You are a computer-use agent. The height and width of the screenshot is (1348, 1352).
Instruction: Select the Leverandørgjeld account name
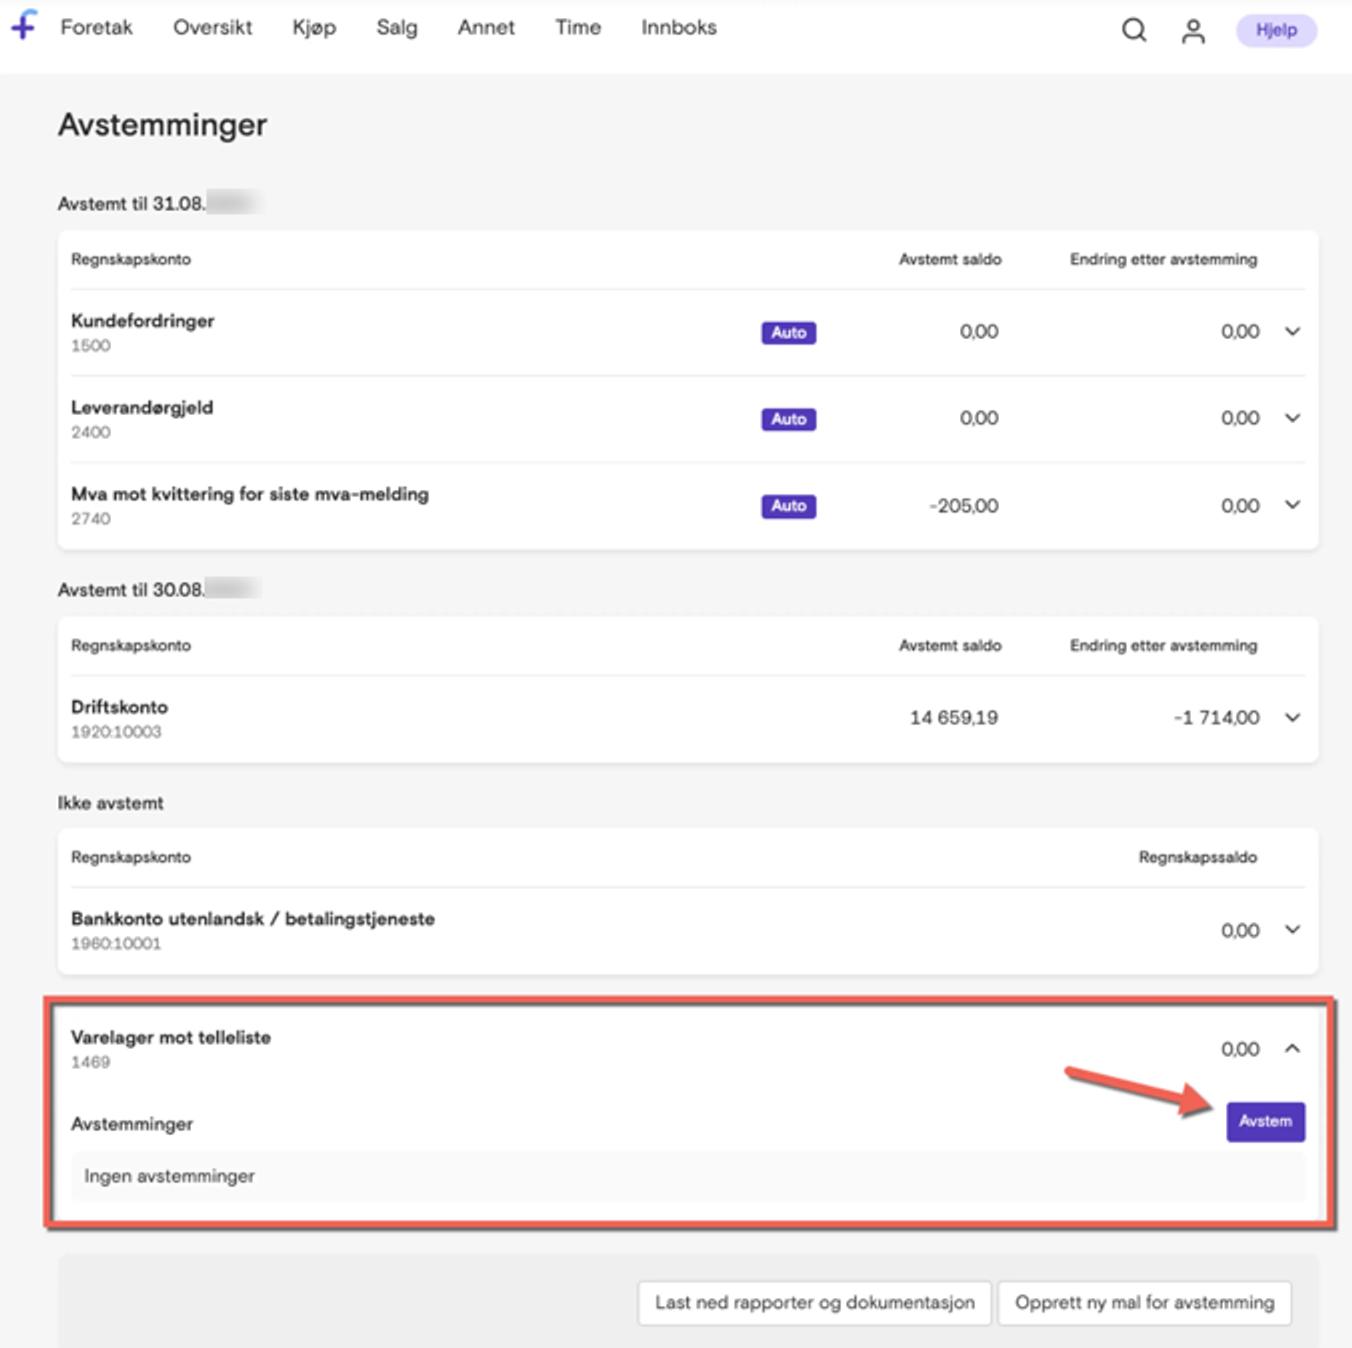[x=142, y=408]
